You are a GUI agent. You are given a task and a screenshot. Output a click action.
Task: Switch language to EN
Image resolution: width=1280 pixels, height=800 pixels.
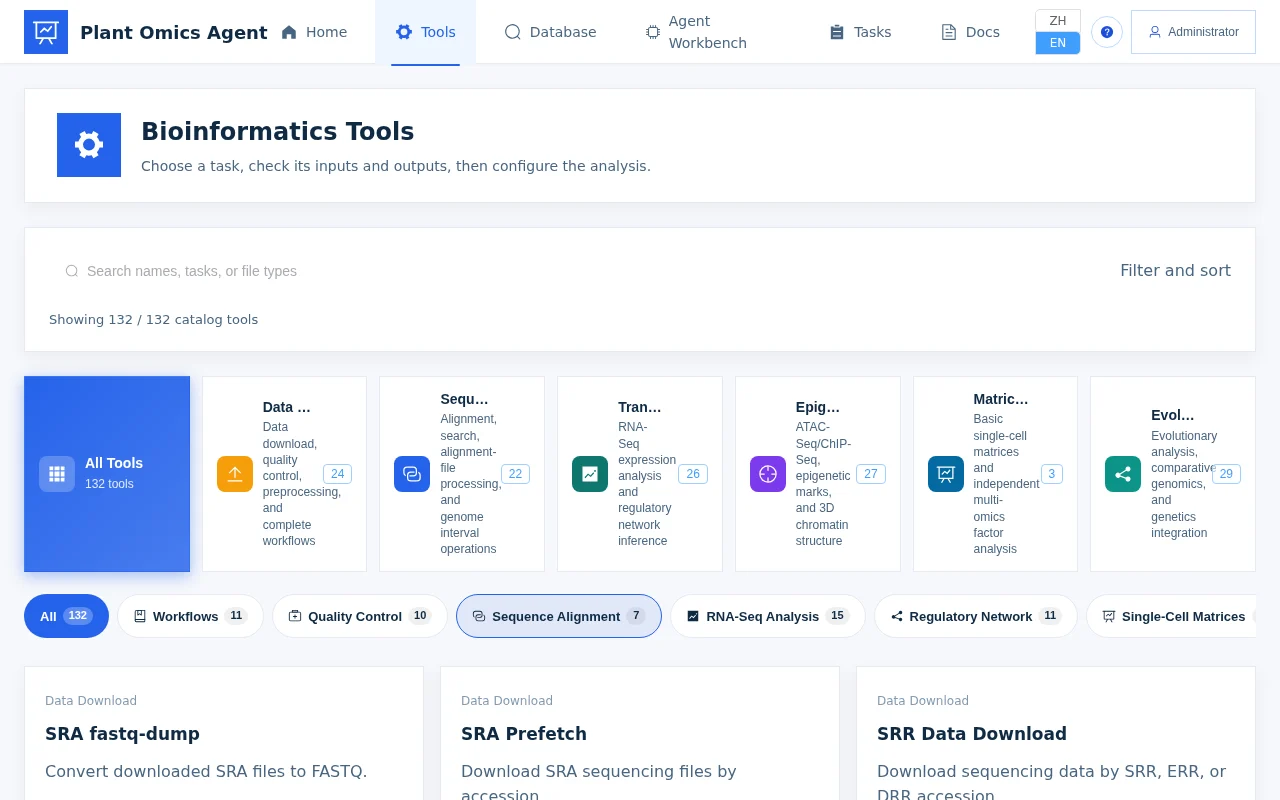(1058, 43)
